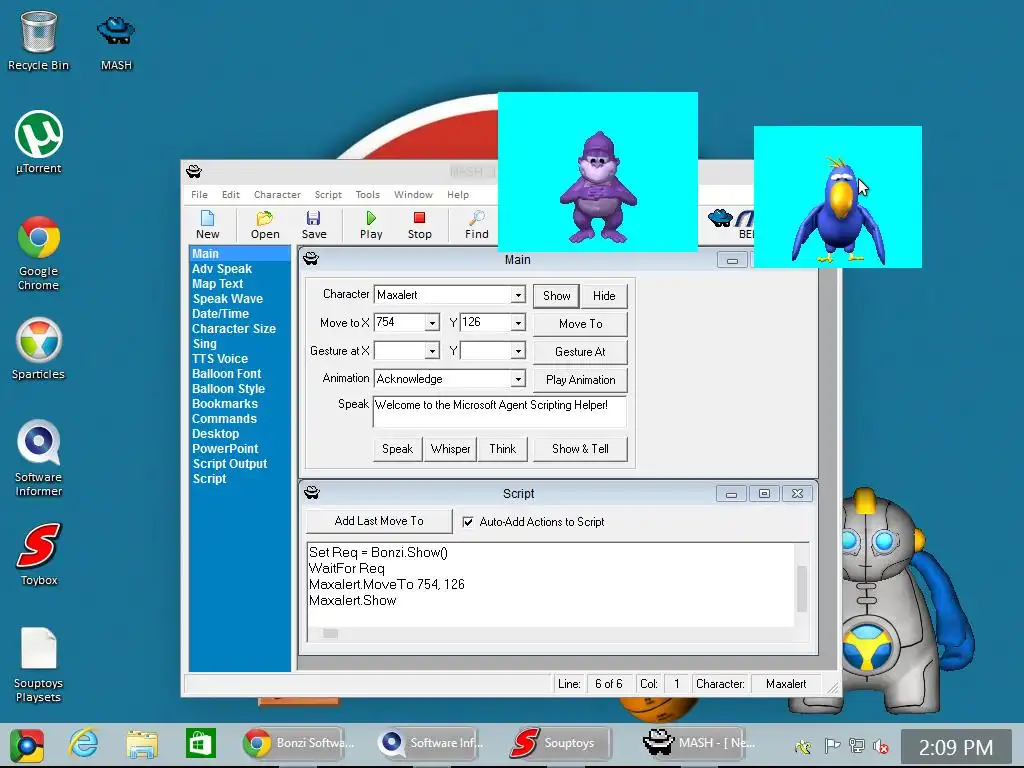Viewport: 1024px width, 768px height.
Task: Expand the Animation dropdown list
Action: click(x=518, y=379)
